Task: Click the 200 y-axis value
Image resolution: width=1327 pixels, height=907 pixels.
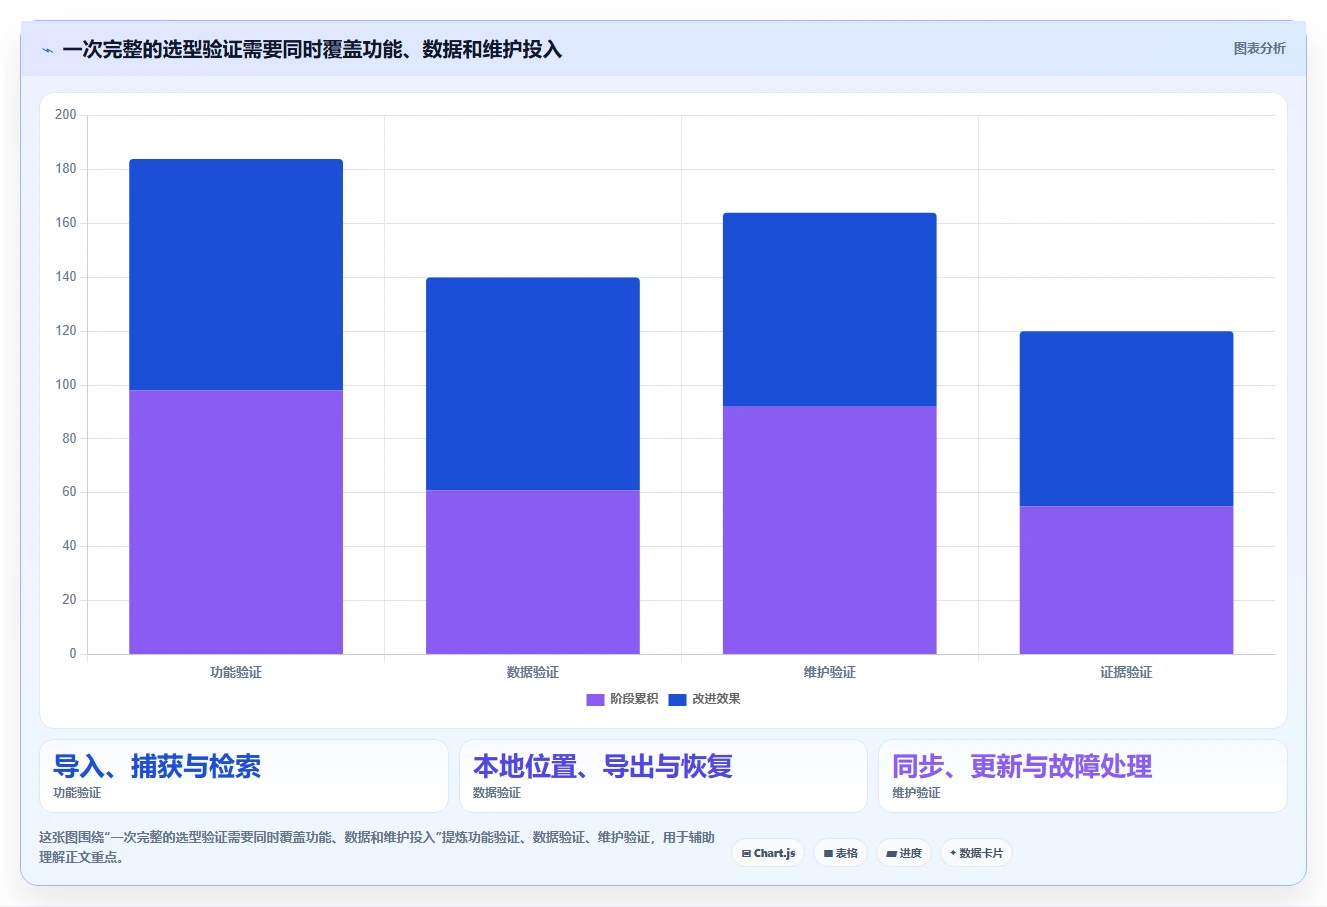Action: point(66,115)
